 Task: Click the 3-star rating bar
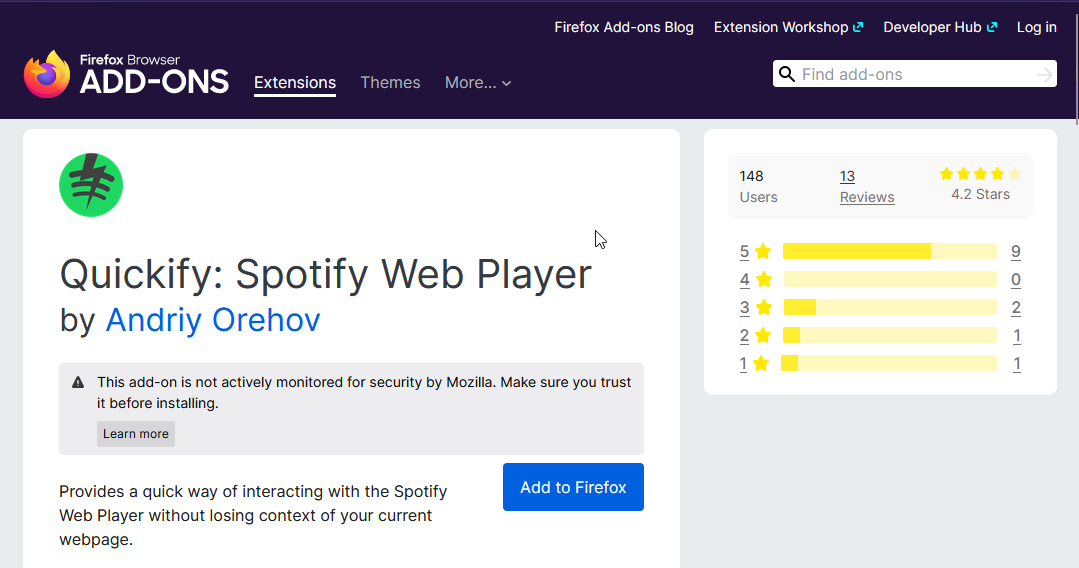pos(890,307)
